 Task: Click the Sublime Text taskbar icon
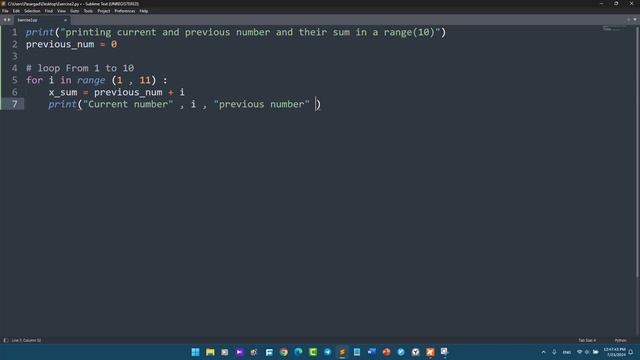[342, 352]
